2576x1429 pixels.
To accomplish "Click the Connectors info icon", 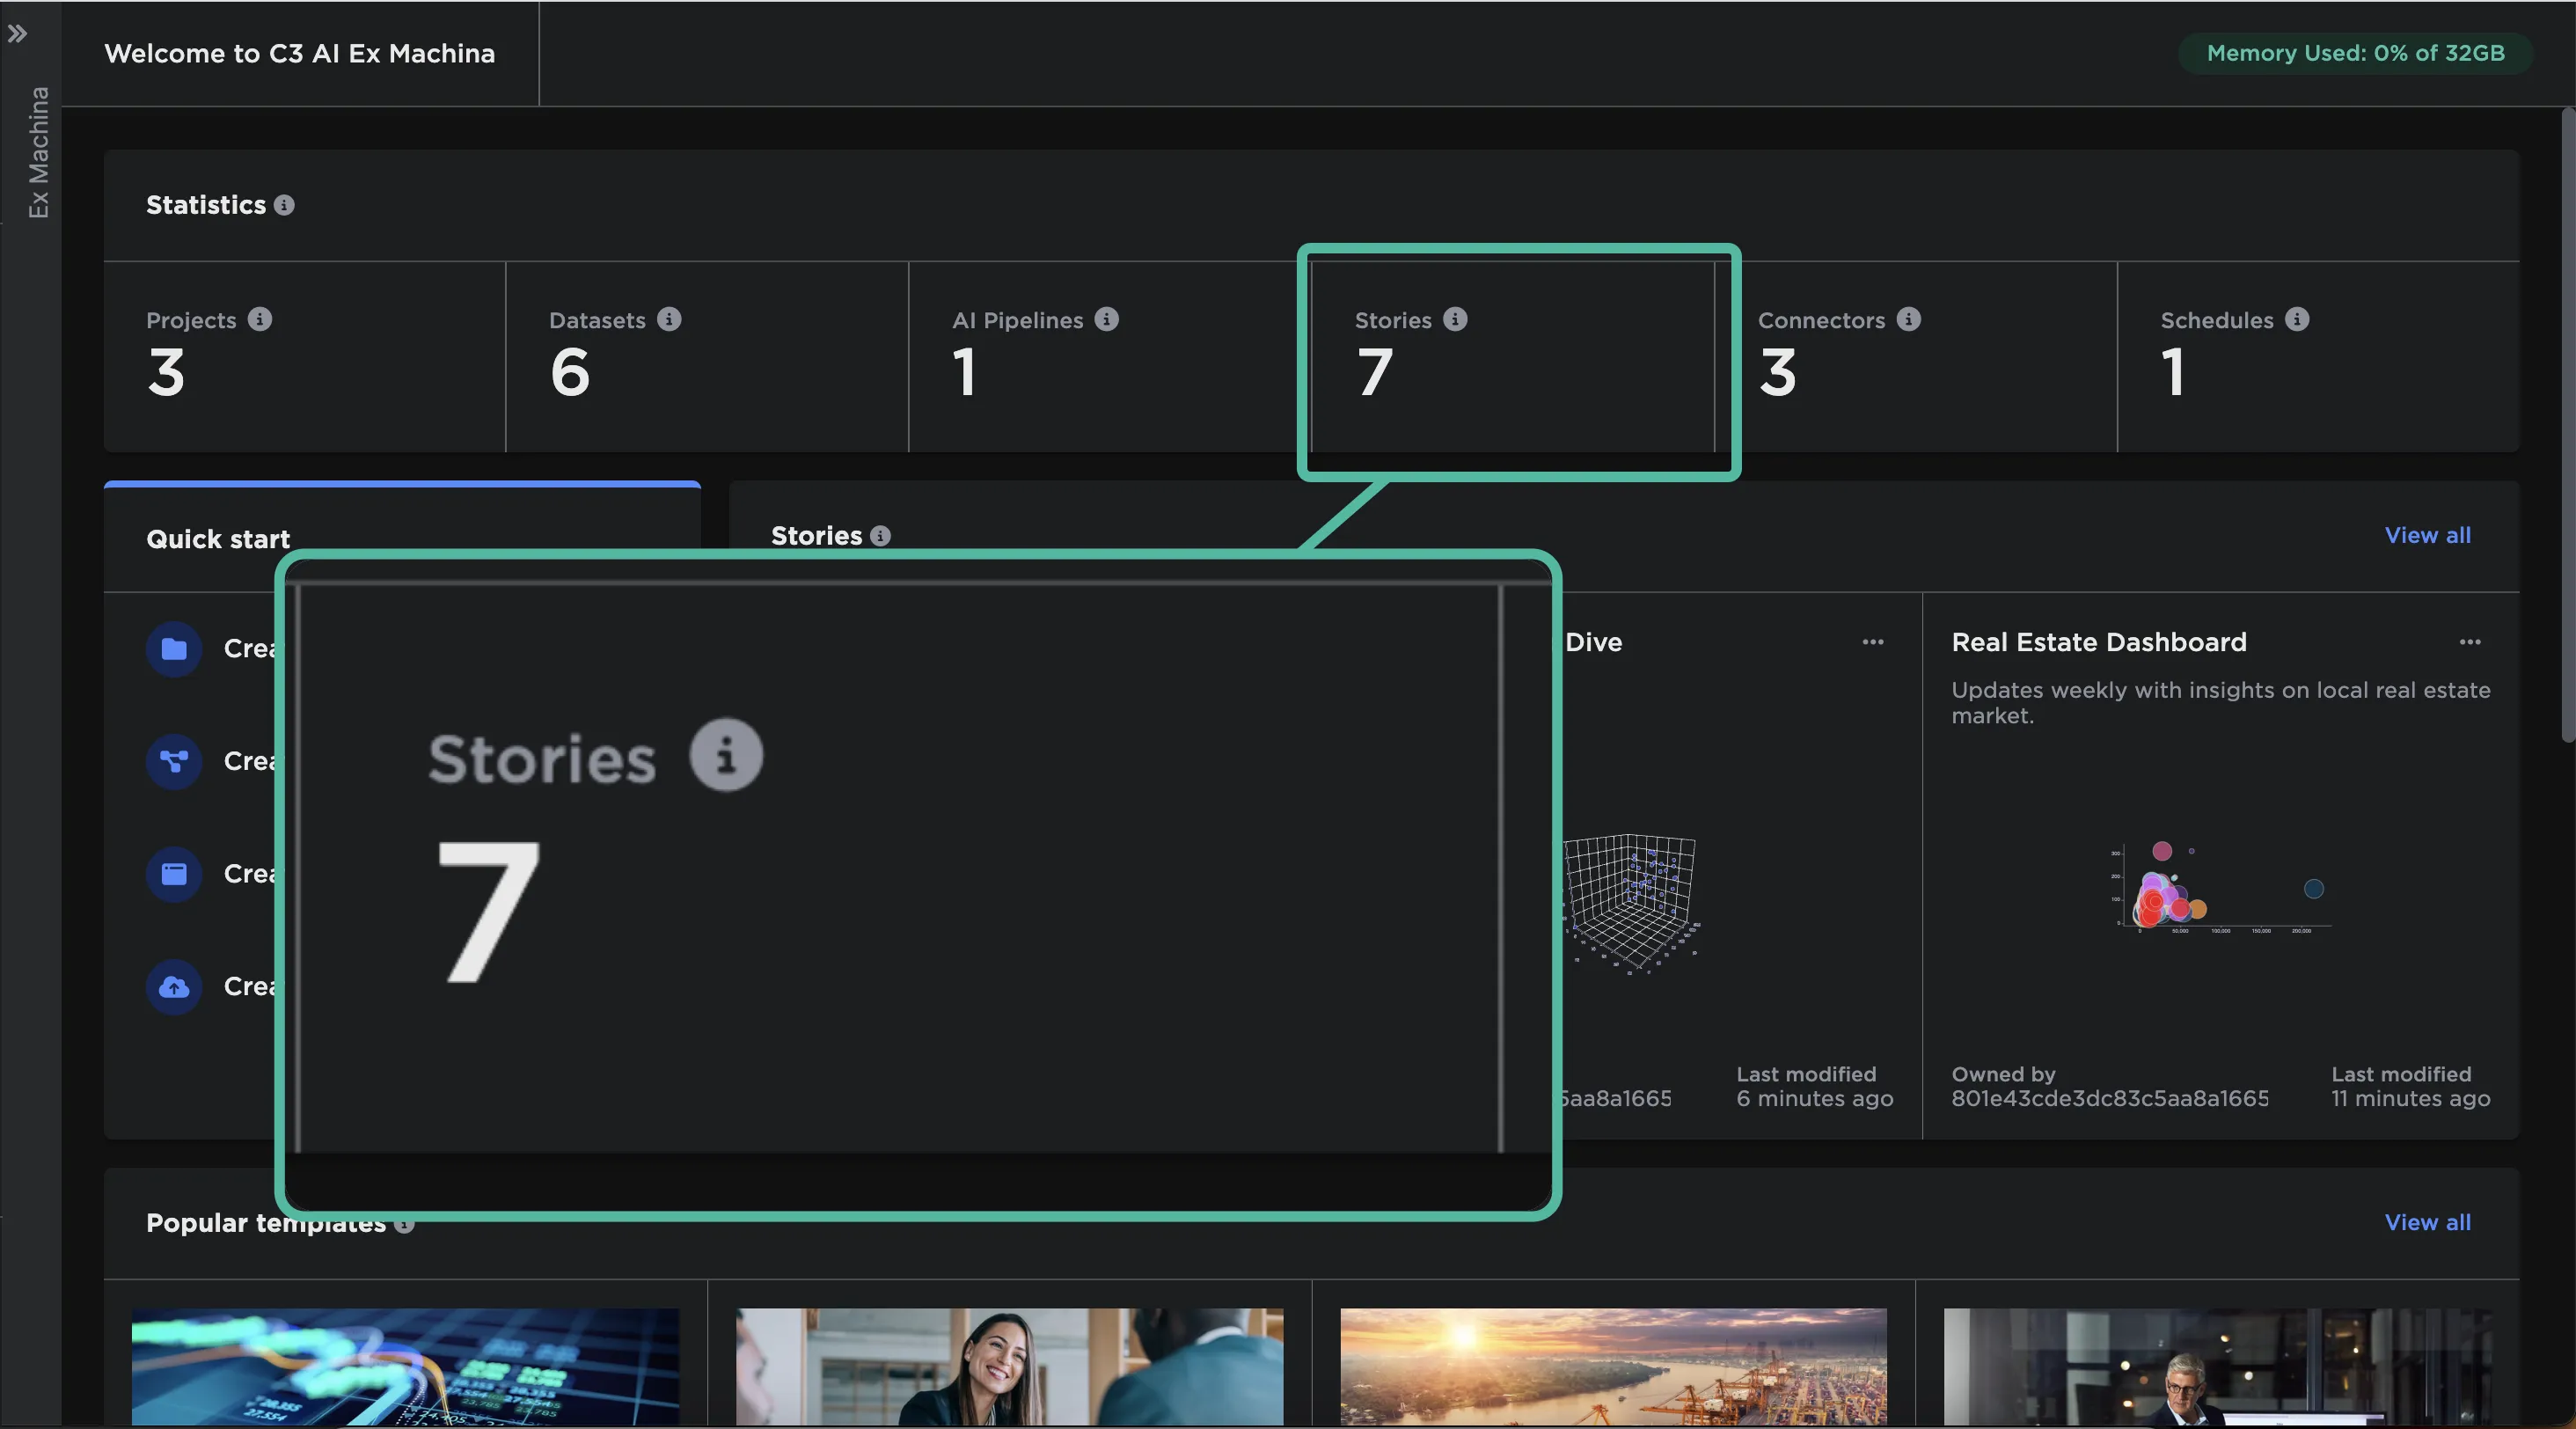I will 1908,319.
